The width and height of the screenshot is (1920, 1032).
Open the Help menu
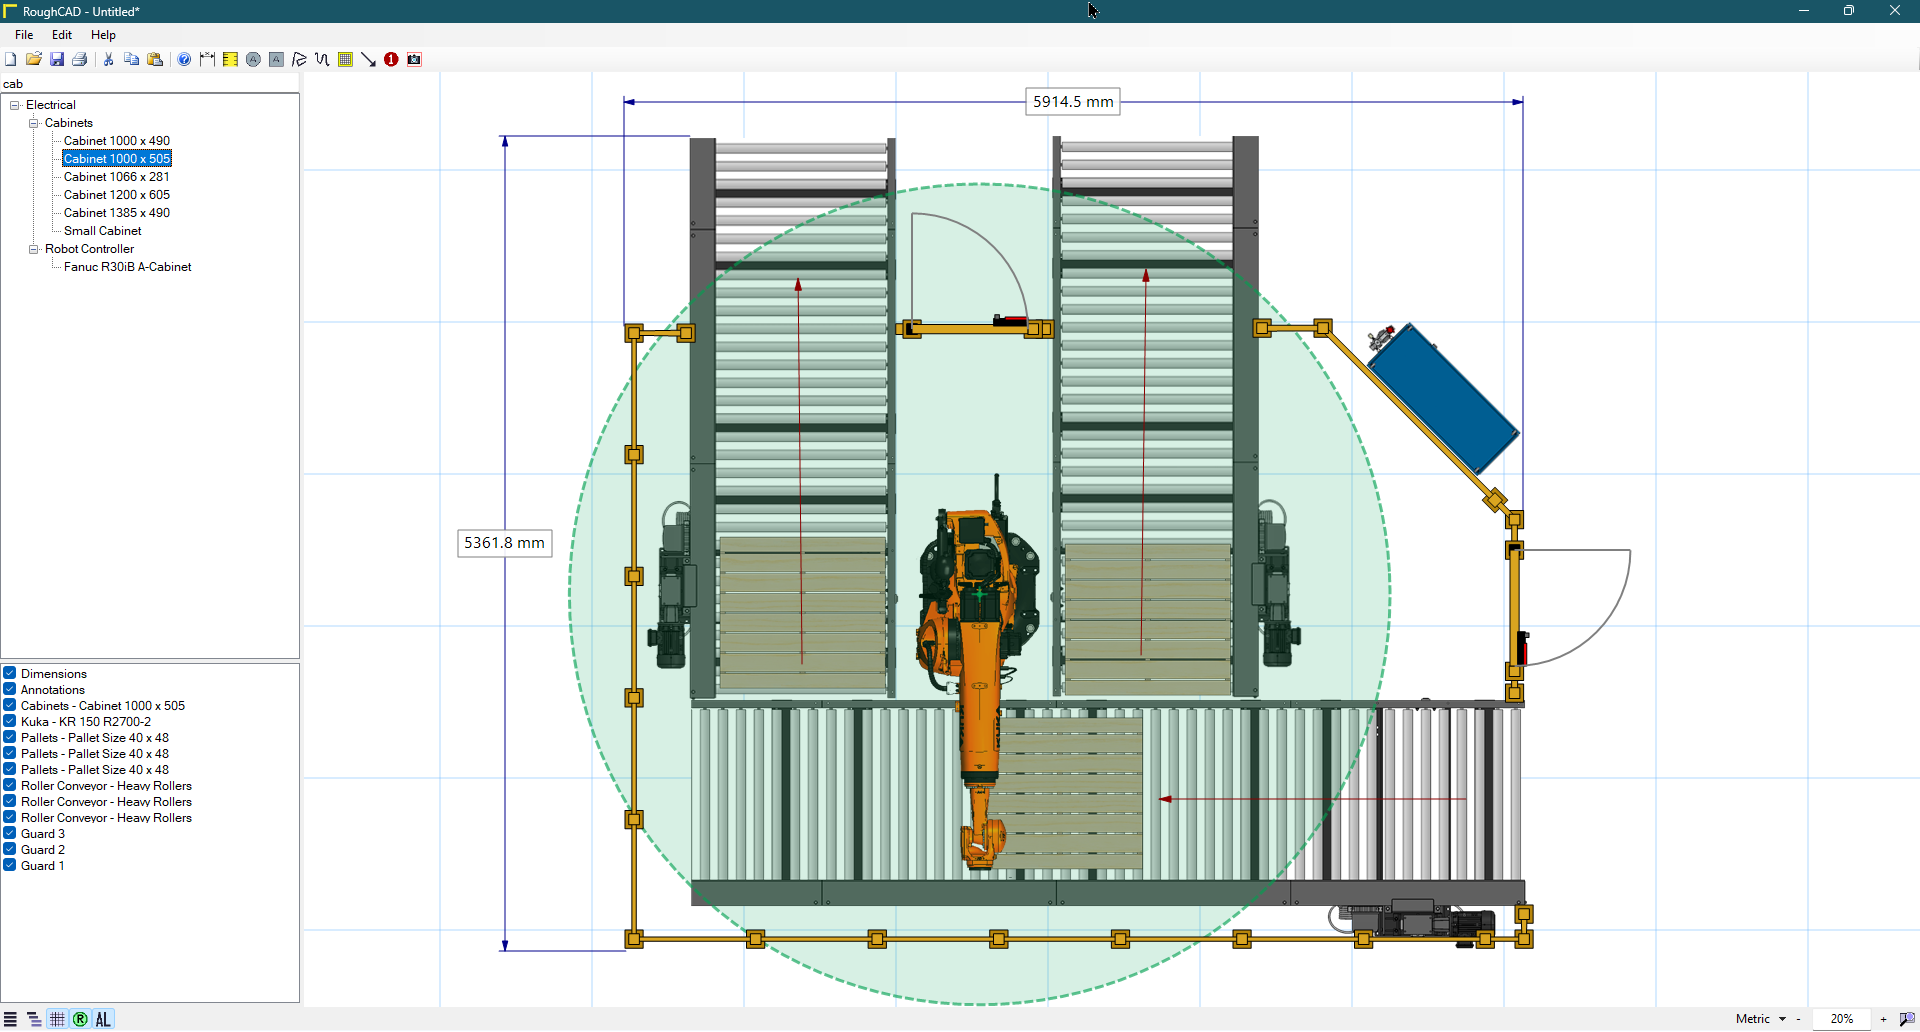pyautogui.click(x=103, y=35)
